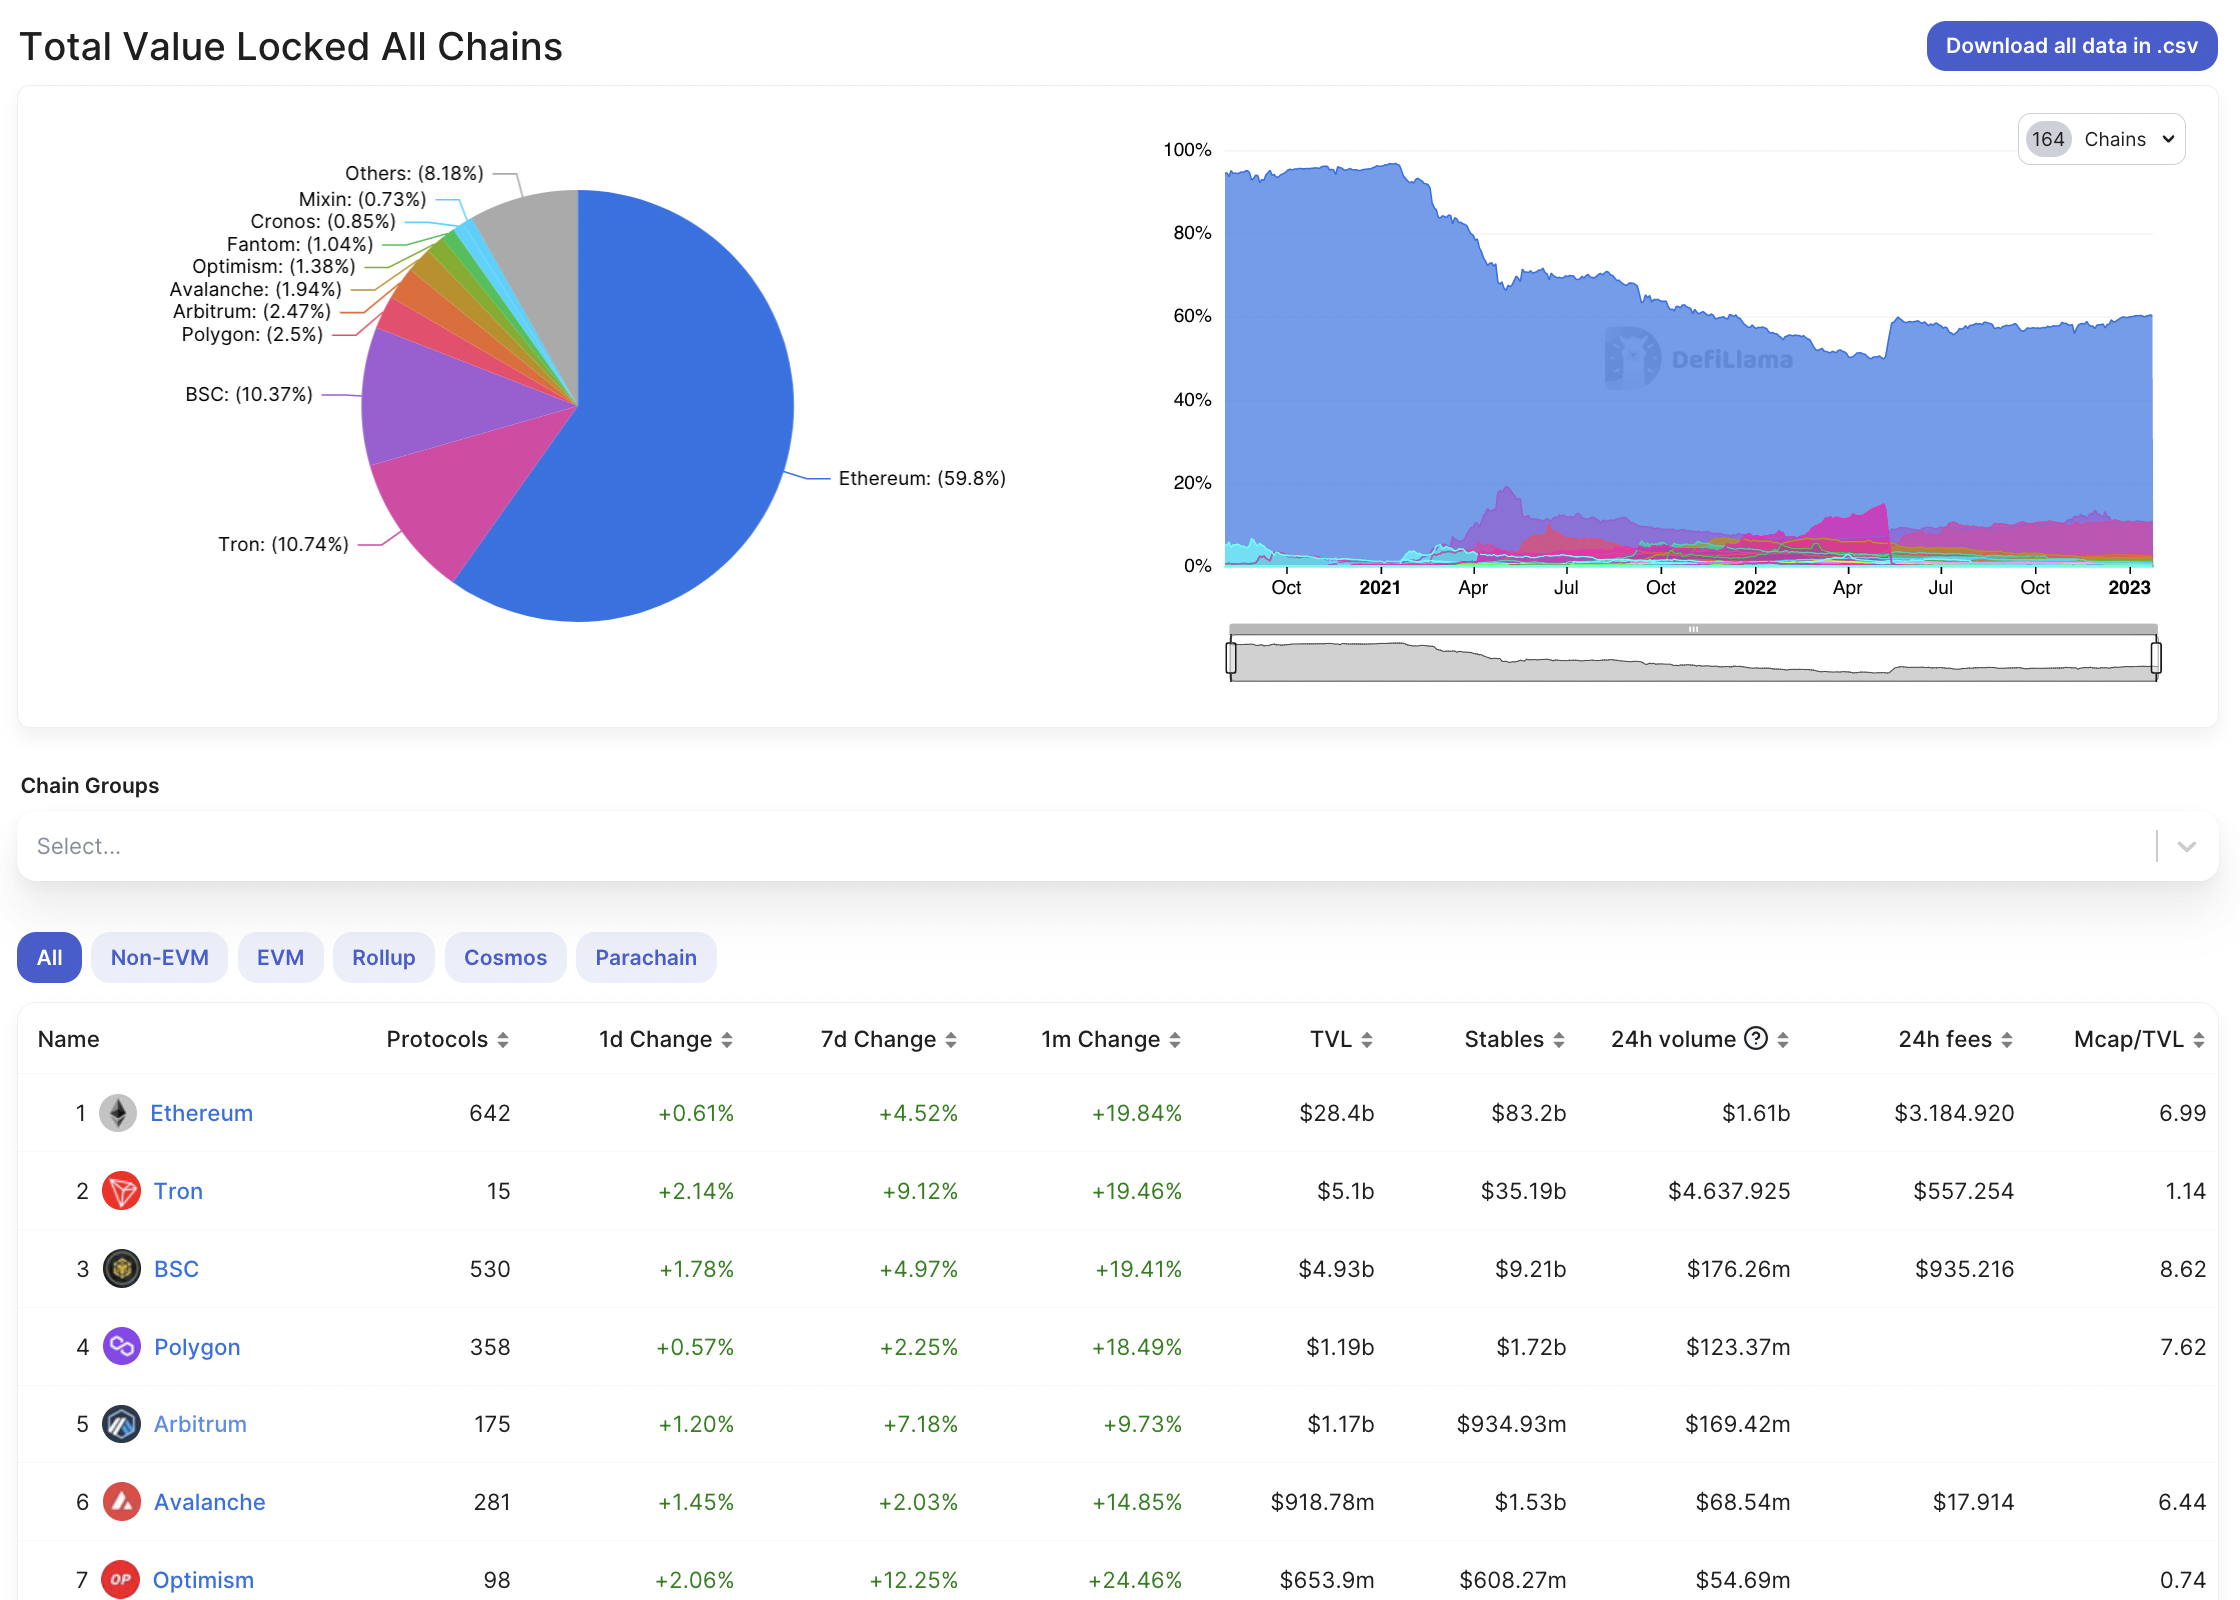Click Ethereum TVL value $28.4b
2240x1600 pixels.
[x=1336, y=1113]
